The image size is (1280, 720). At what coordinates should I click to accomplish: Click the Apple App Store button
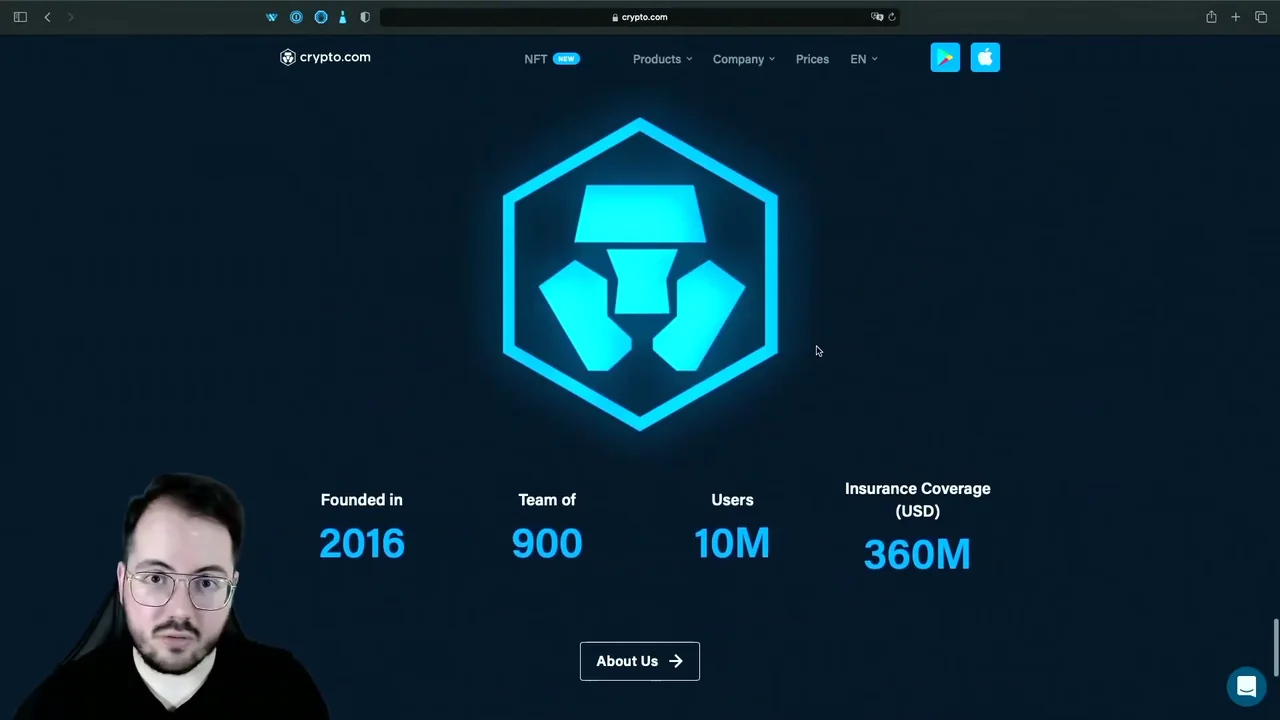pos(985,58)
